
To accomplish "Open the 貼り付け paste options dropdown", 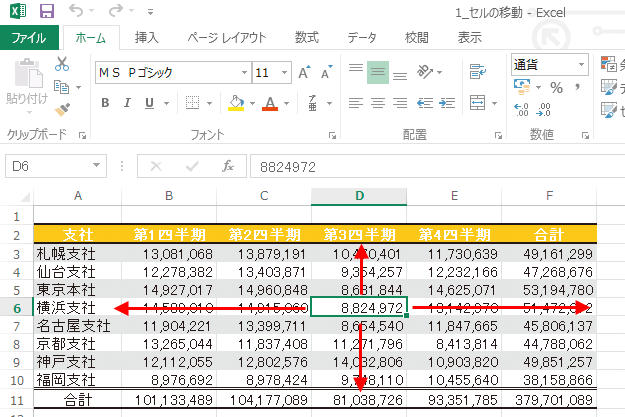I will click(x=29, y=112).
